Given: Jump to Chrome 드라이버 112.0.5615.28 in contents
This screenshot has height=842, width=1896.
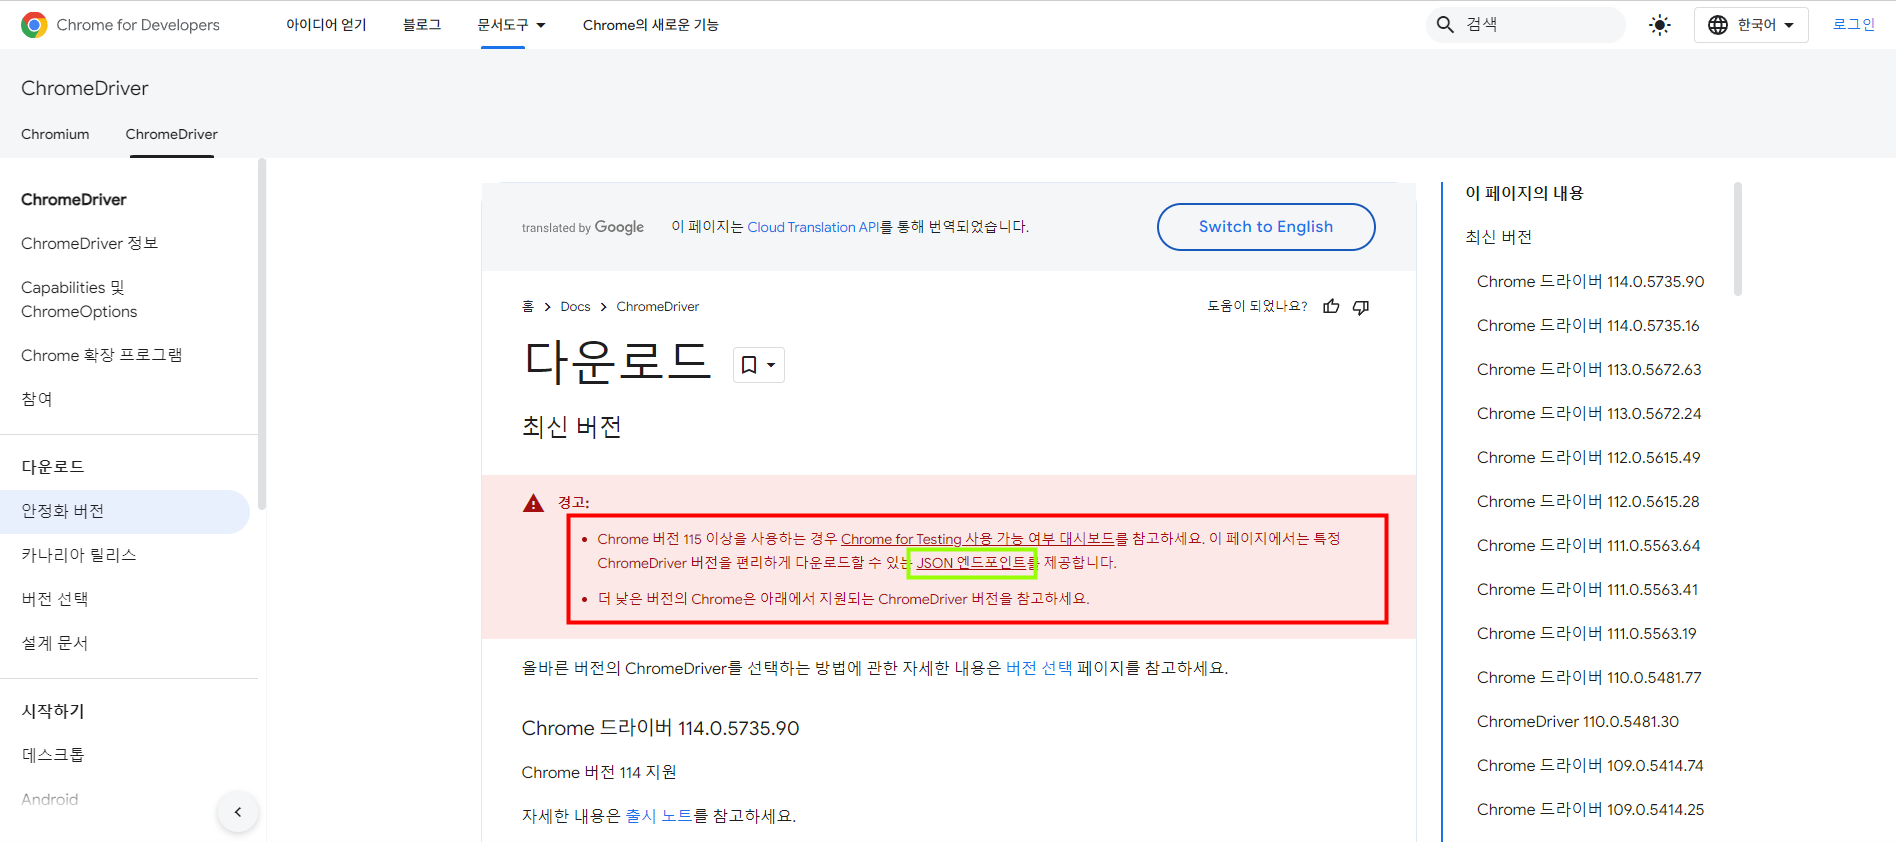Looking at the screenshot, I should tap(1588, 502).
